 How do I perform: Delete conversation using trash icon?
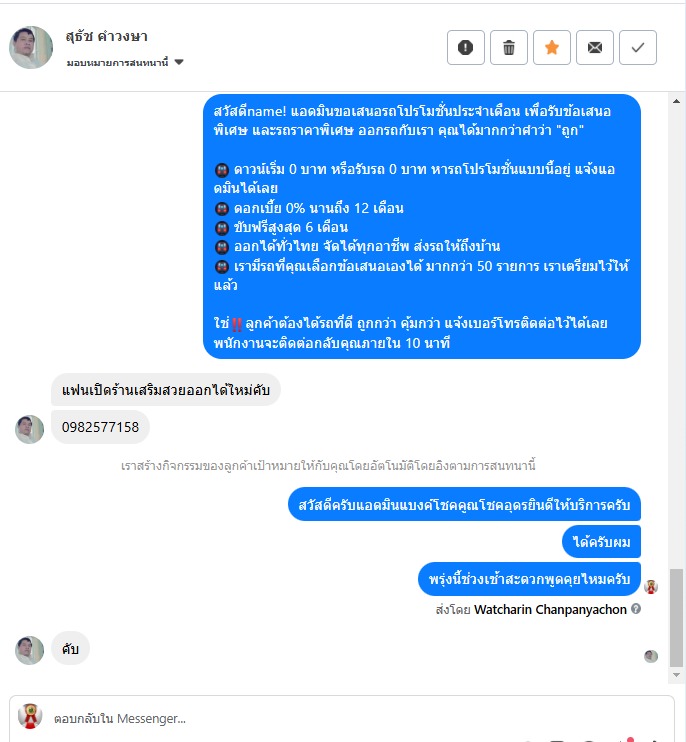(509, 47)
